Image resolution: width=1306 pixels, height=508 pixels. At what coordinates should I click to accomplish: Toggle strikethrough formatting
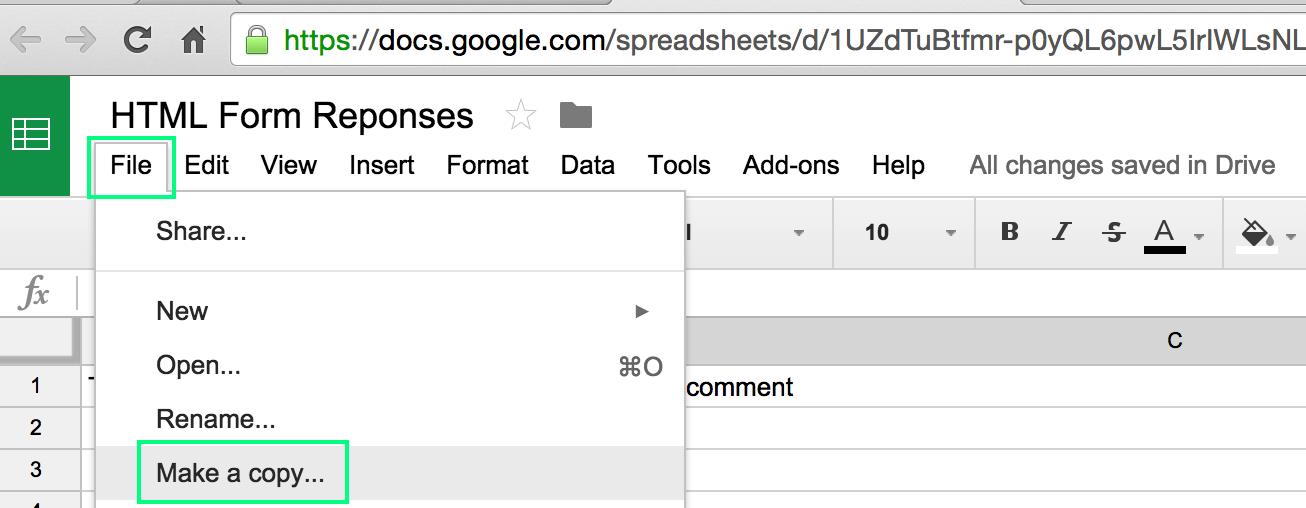tap(1113, 232)
